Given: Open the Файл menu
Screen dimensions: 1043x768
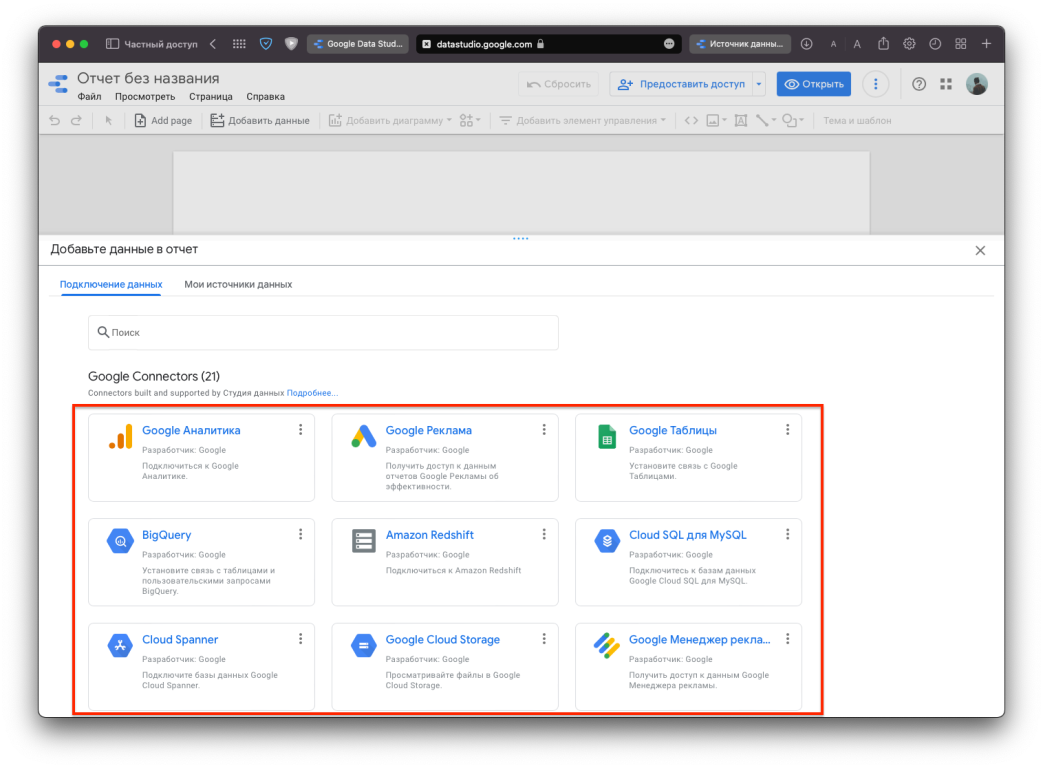Looking at the screenshot, I should (89, 96).
